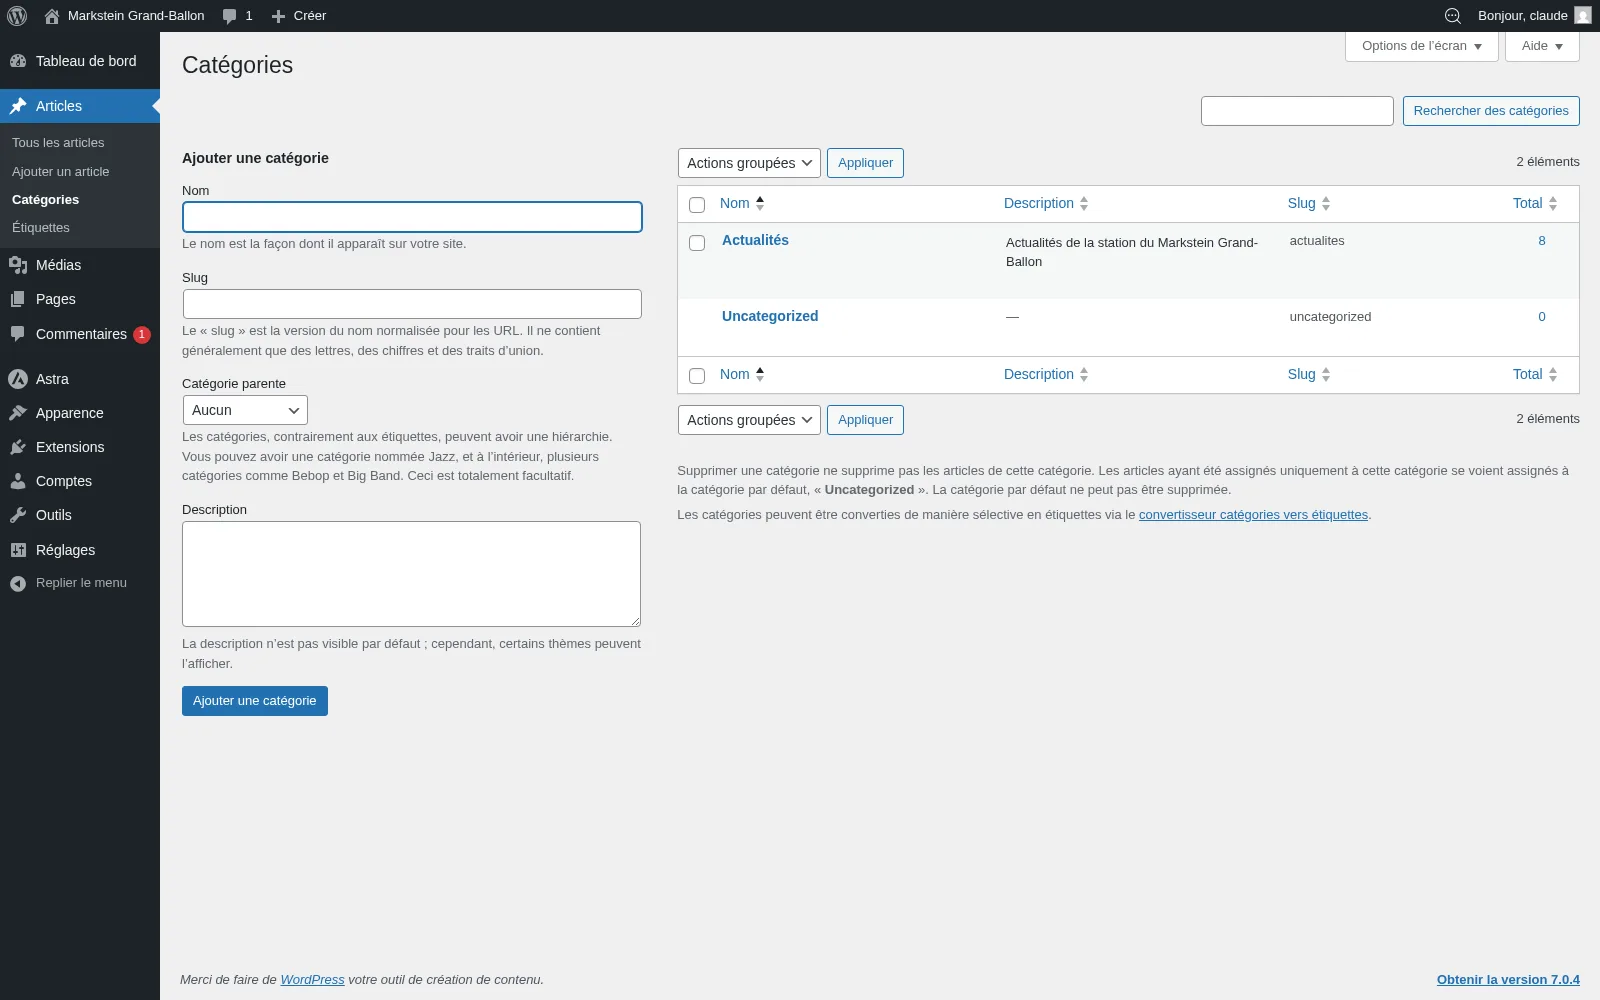This screenshot has height=1000, width=1600.
Task: Sort by the bottom Slug column header
Action: tap(1309, 374)
